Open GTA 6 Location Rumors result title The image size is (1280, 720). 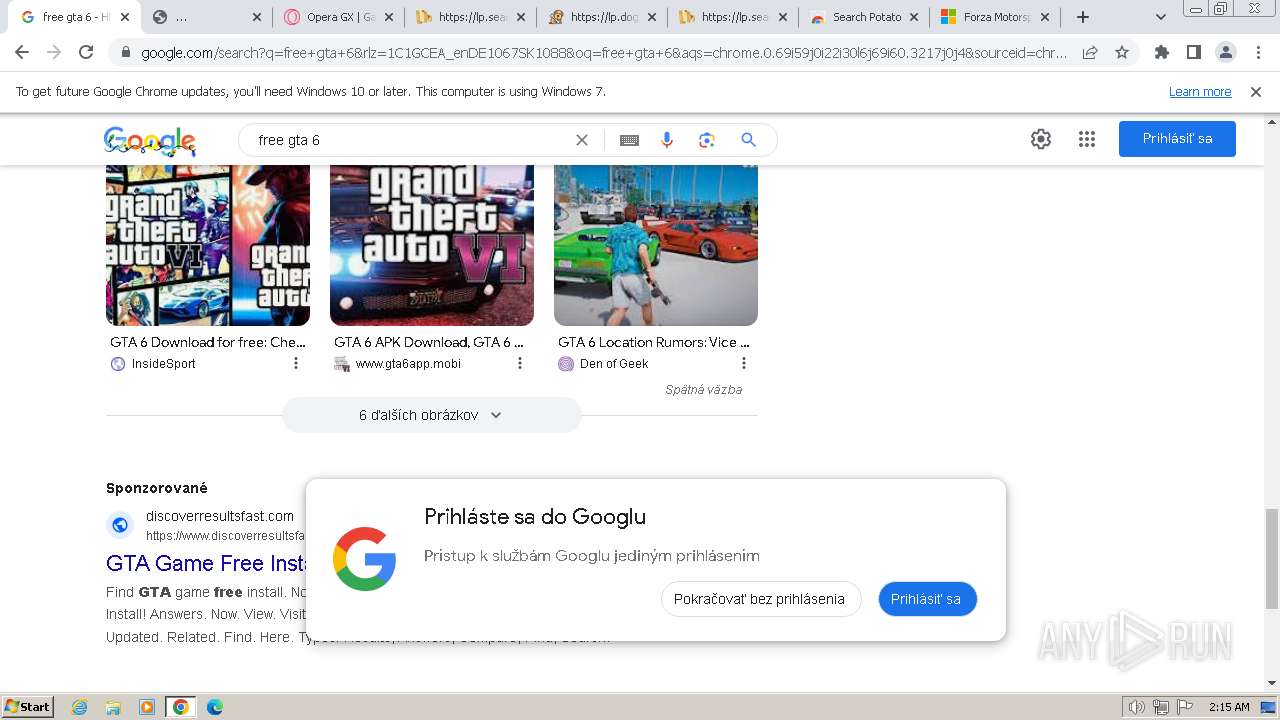(x=654, y=342)
